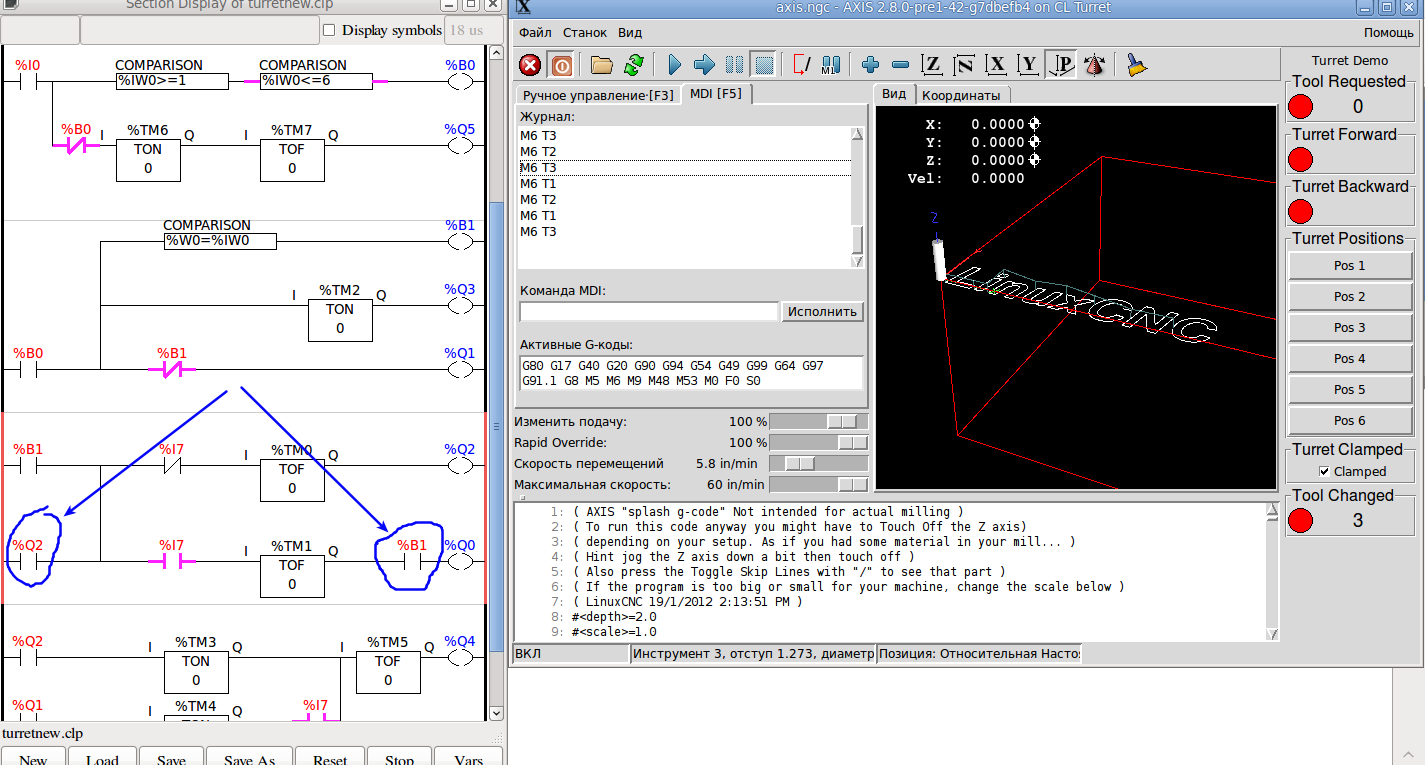Select the perspective view P icon
This screenshot has height=765, width=1425.
coord(1061,65)
